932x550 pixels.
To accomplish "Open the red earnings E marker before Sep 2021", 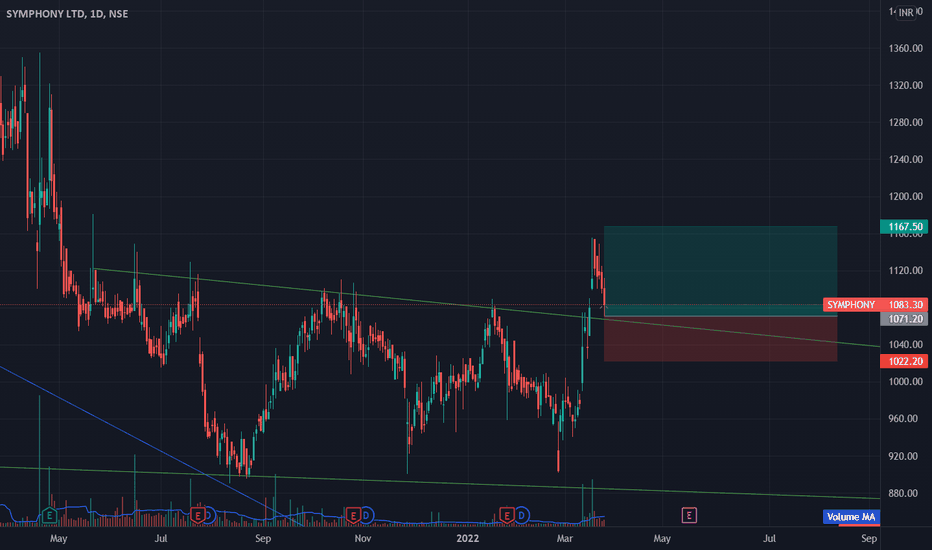I will 198,516.
